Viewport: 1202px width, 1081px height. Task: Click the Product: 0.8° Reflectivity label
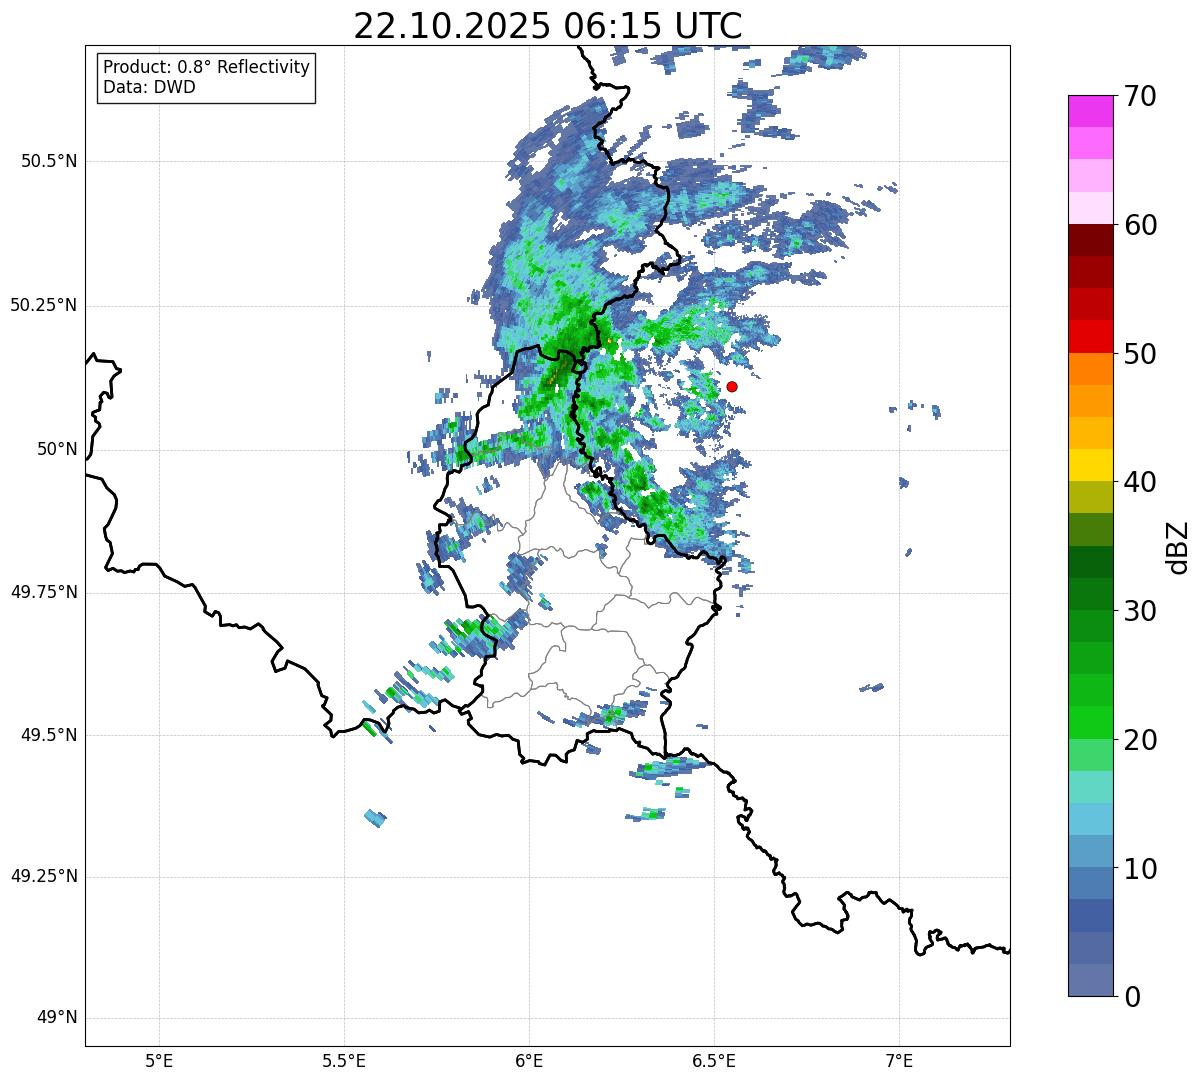(x=206, y=67)
